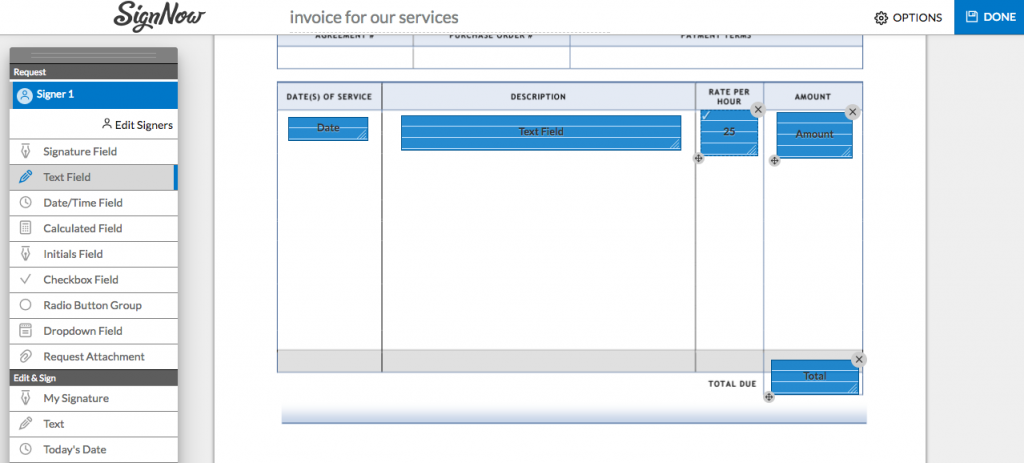Open the Options settings menu
Image resolution: width=1024 pixels, height=463 pixels.
908,18
